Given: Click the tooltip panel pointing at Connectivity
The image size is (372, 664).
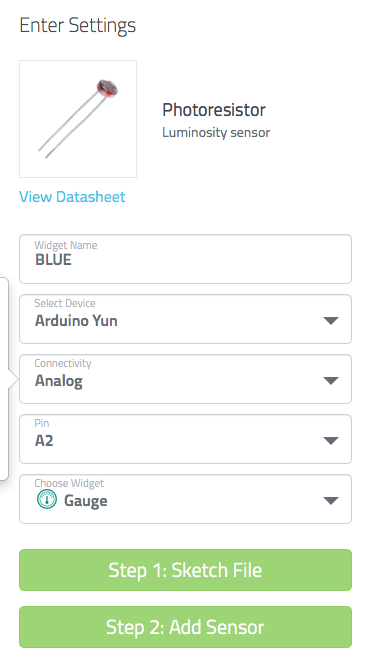Looking at the screenshot, I should (5, 379).
